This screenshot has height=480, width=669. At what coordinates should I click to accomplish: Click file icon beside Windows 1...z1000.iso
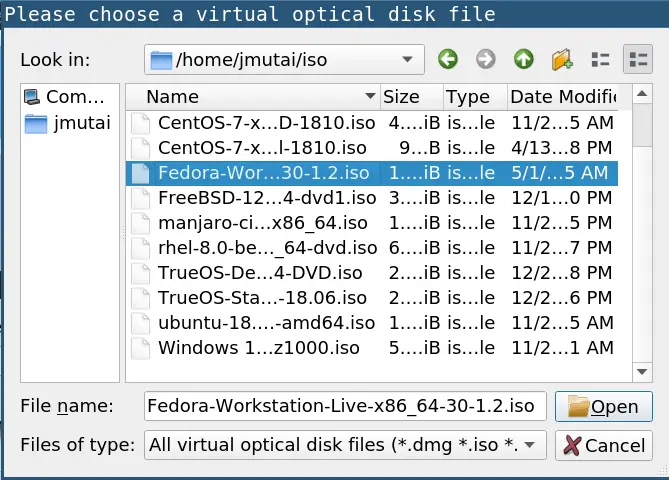(141, 348)
